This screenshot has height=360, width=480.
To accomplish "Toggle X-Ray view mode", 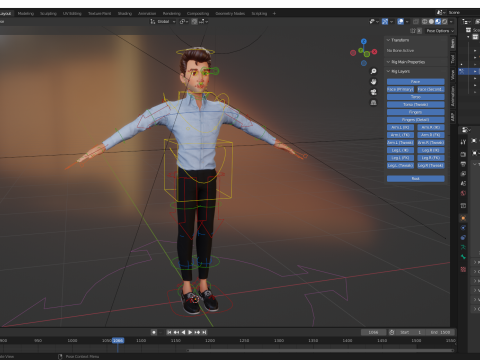I will (416, 21).
